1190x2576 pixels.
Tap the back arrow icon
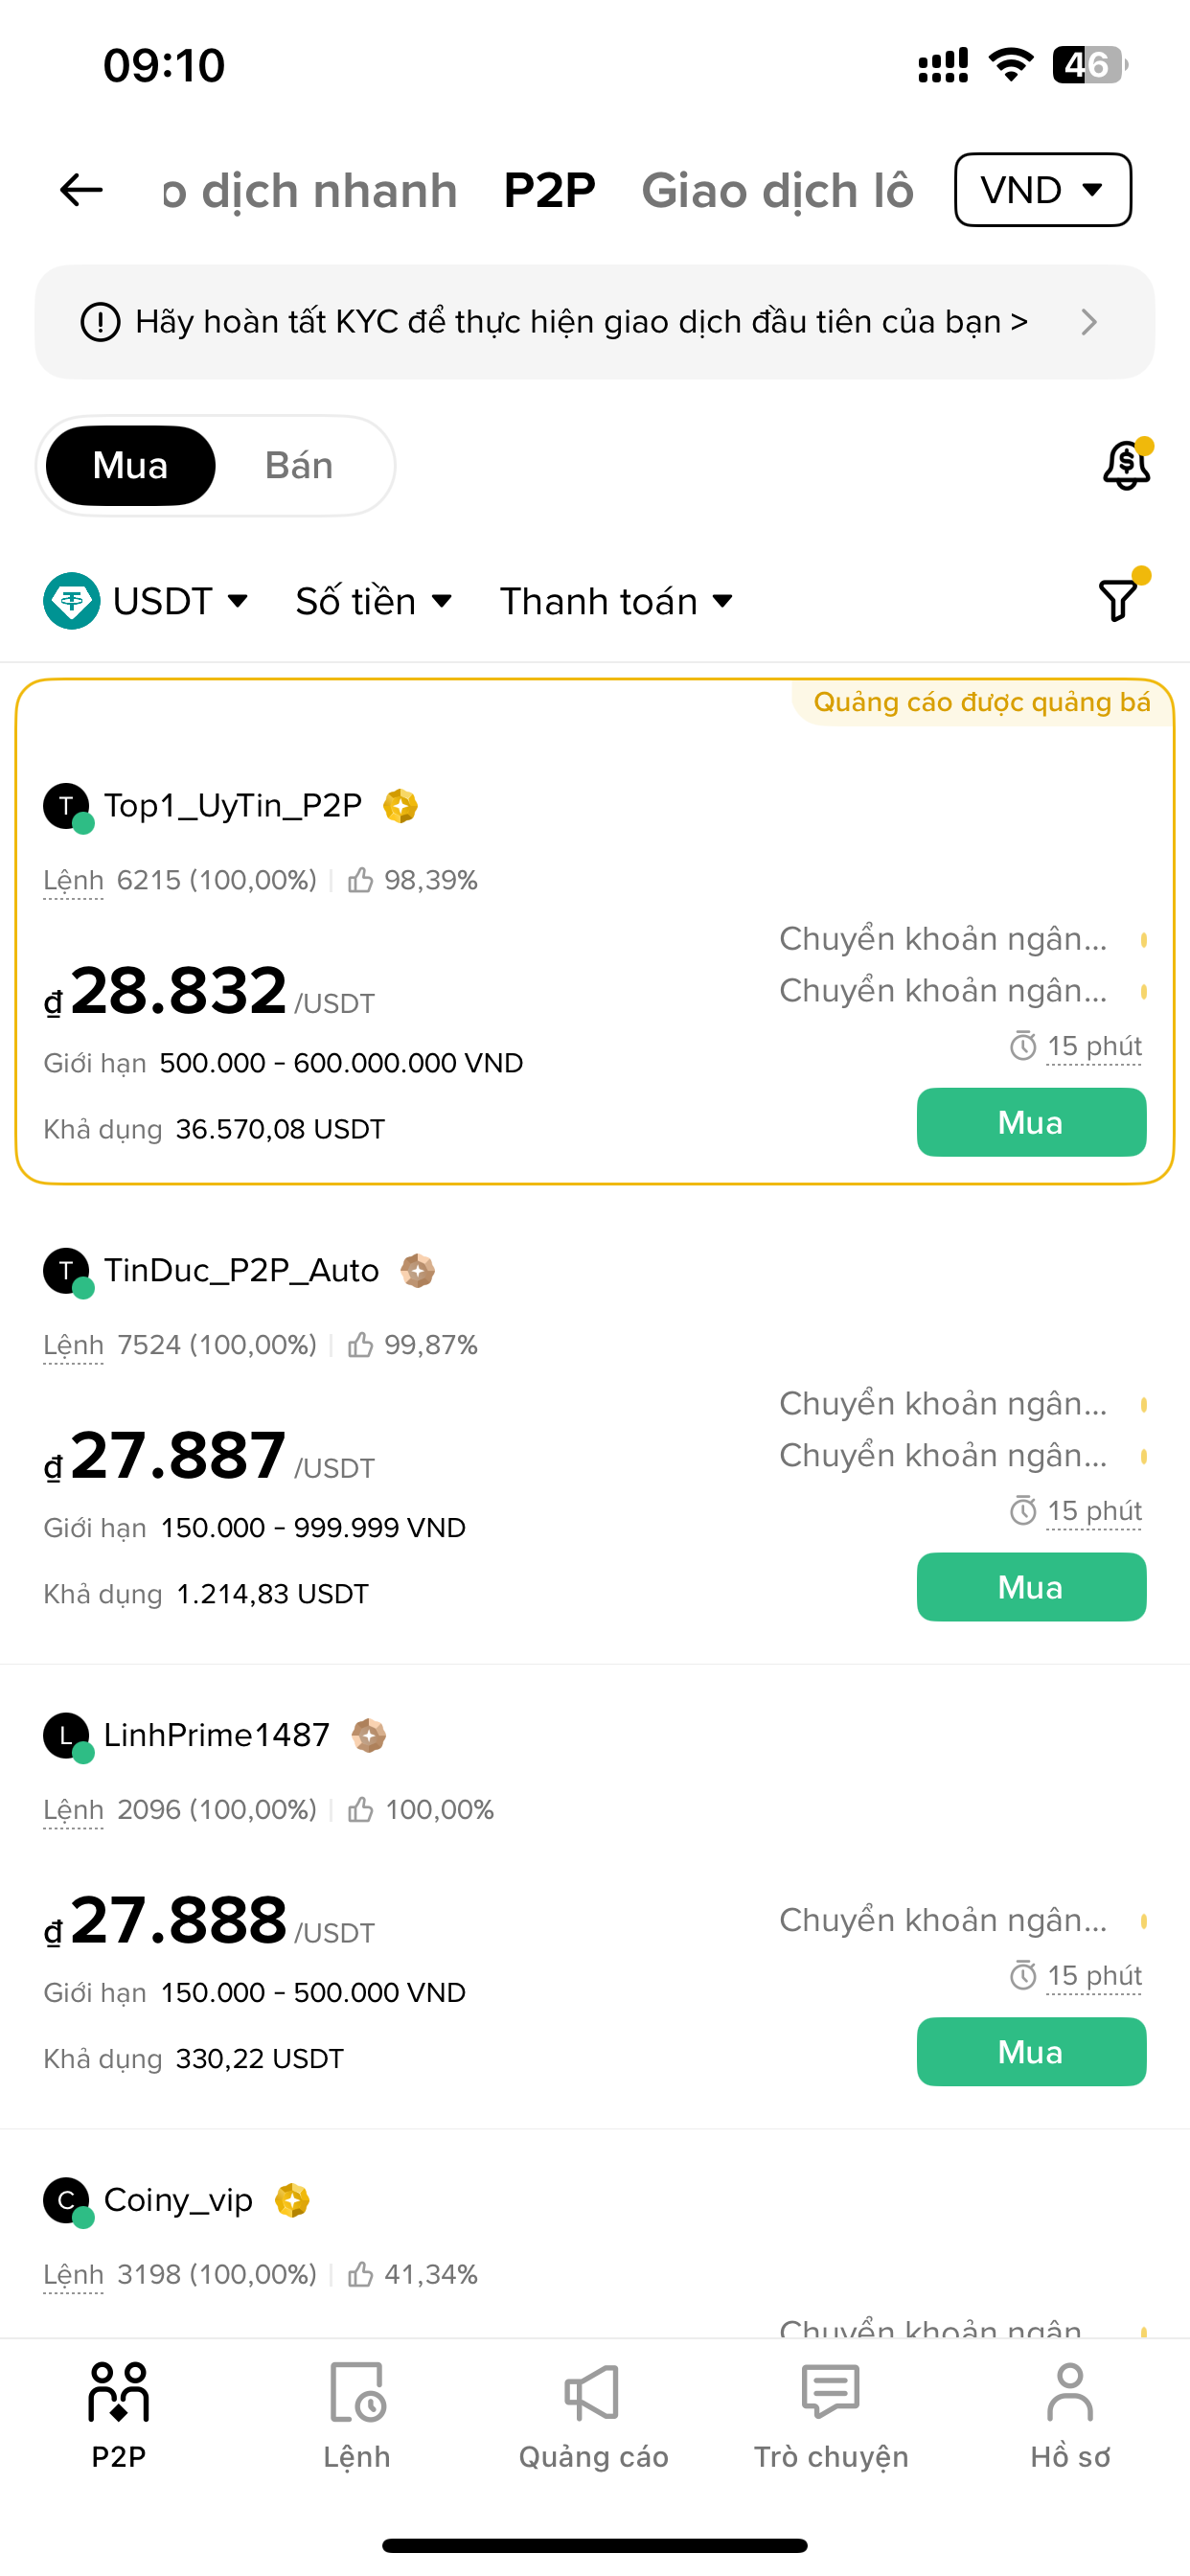click(x=81, y=190)
